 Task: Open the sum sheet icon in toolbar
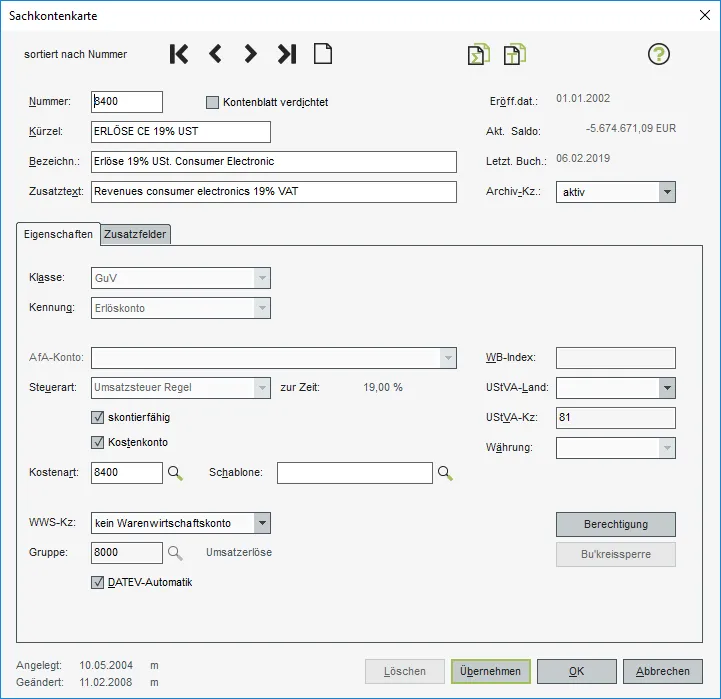pos(478,55)
